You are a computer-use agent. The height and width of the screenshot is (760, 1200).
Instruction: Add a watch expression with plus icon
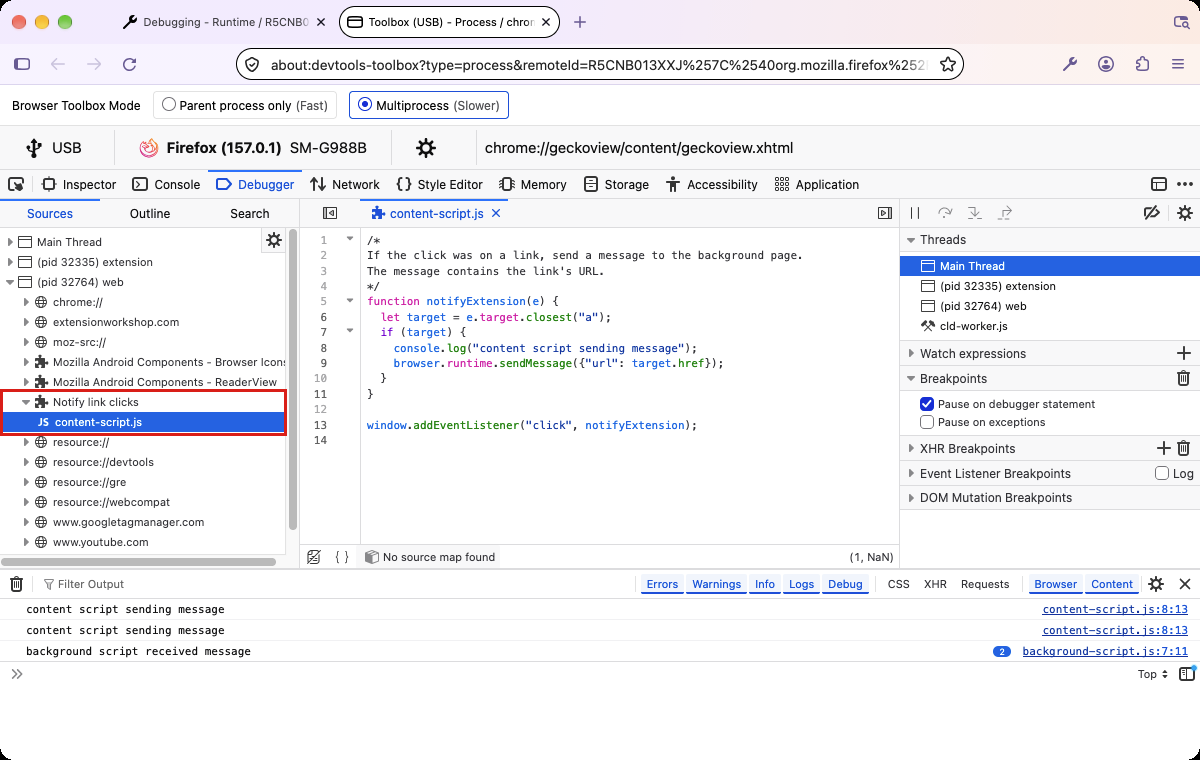(x=1184, y=353)
